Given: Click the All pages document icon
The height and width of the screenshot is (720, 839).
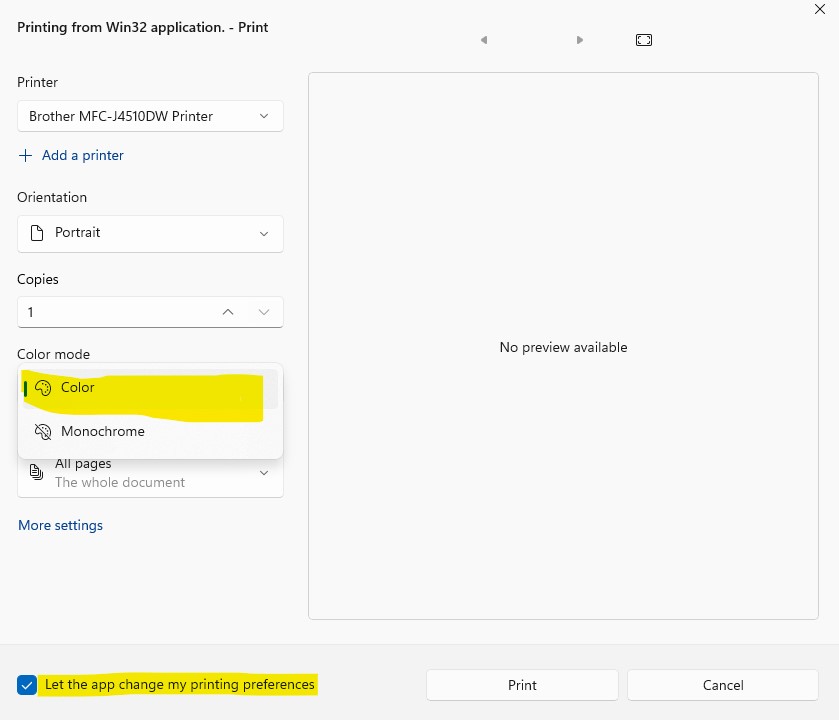Looking at the screenshot, I should click(37, 472).
